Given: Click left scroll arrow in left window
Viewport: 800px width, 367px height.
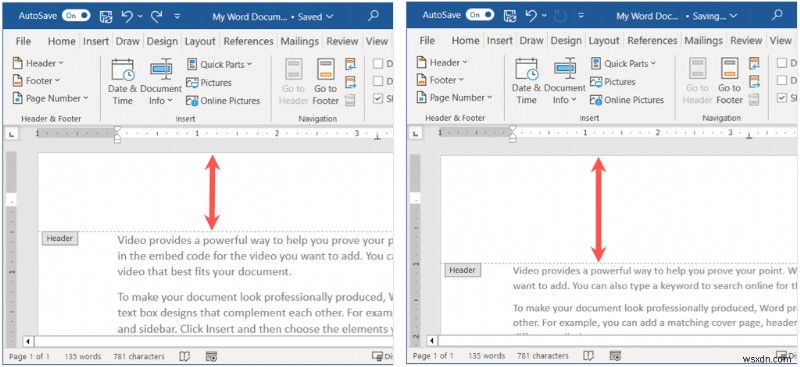Looking at the screenshot, I should click(29, 341).
